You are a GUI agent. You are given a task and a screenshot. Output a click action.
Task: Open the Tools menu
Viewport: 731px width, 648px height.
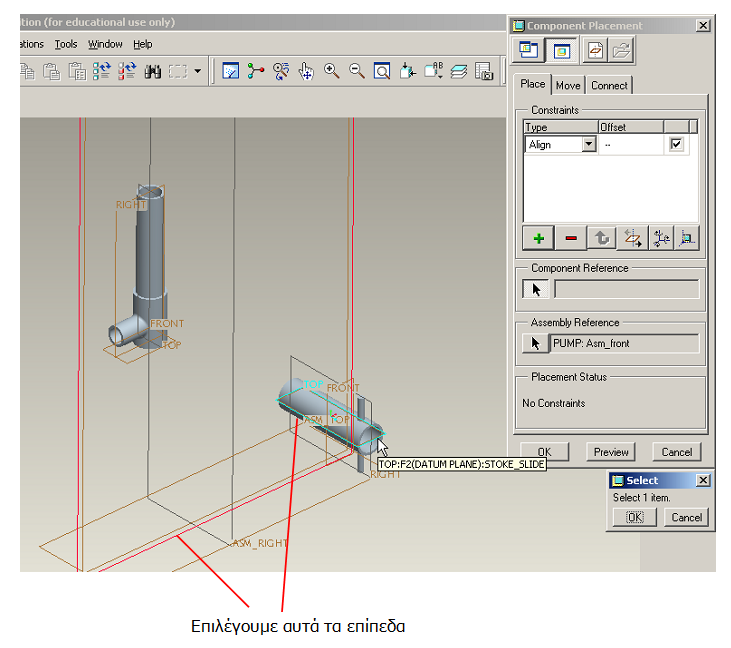pos(66,44)
